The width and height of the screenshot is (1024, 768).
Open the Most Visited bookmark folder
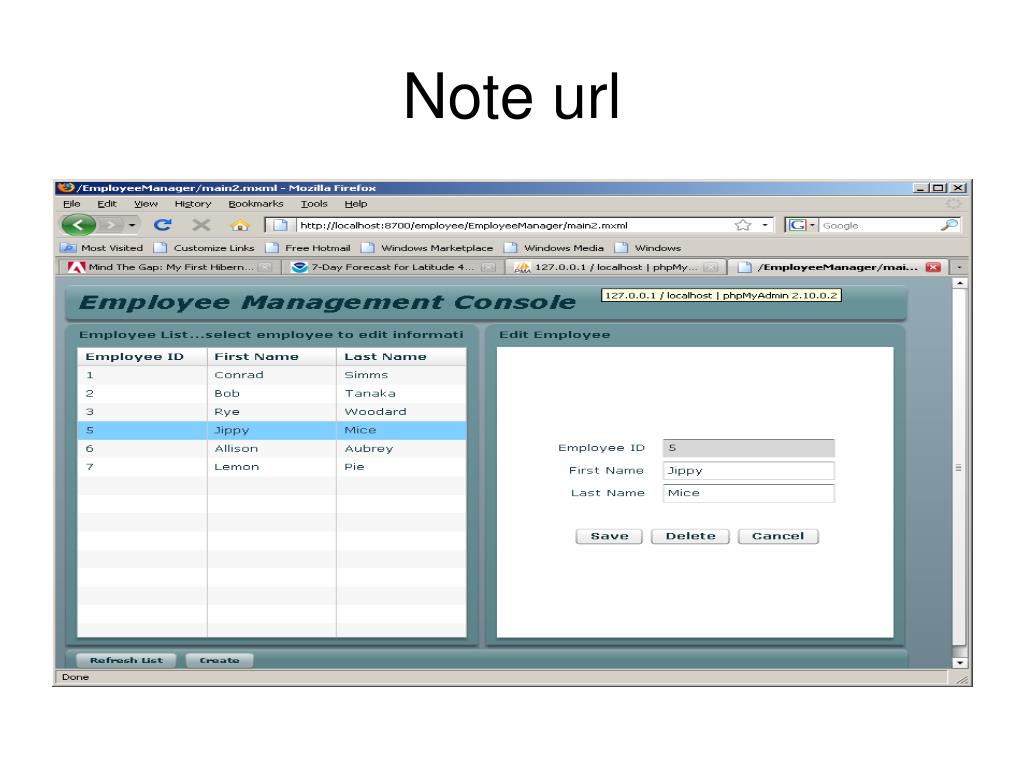(102, 248)
